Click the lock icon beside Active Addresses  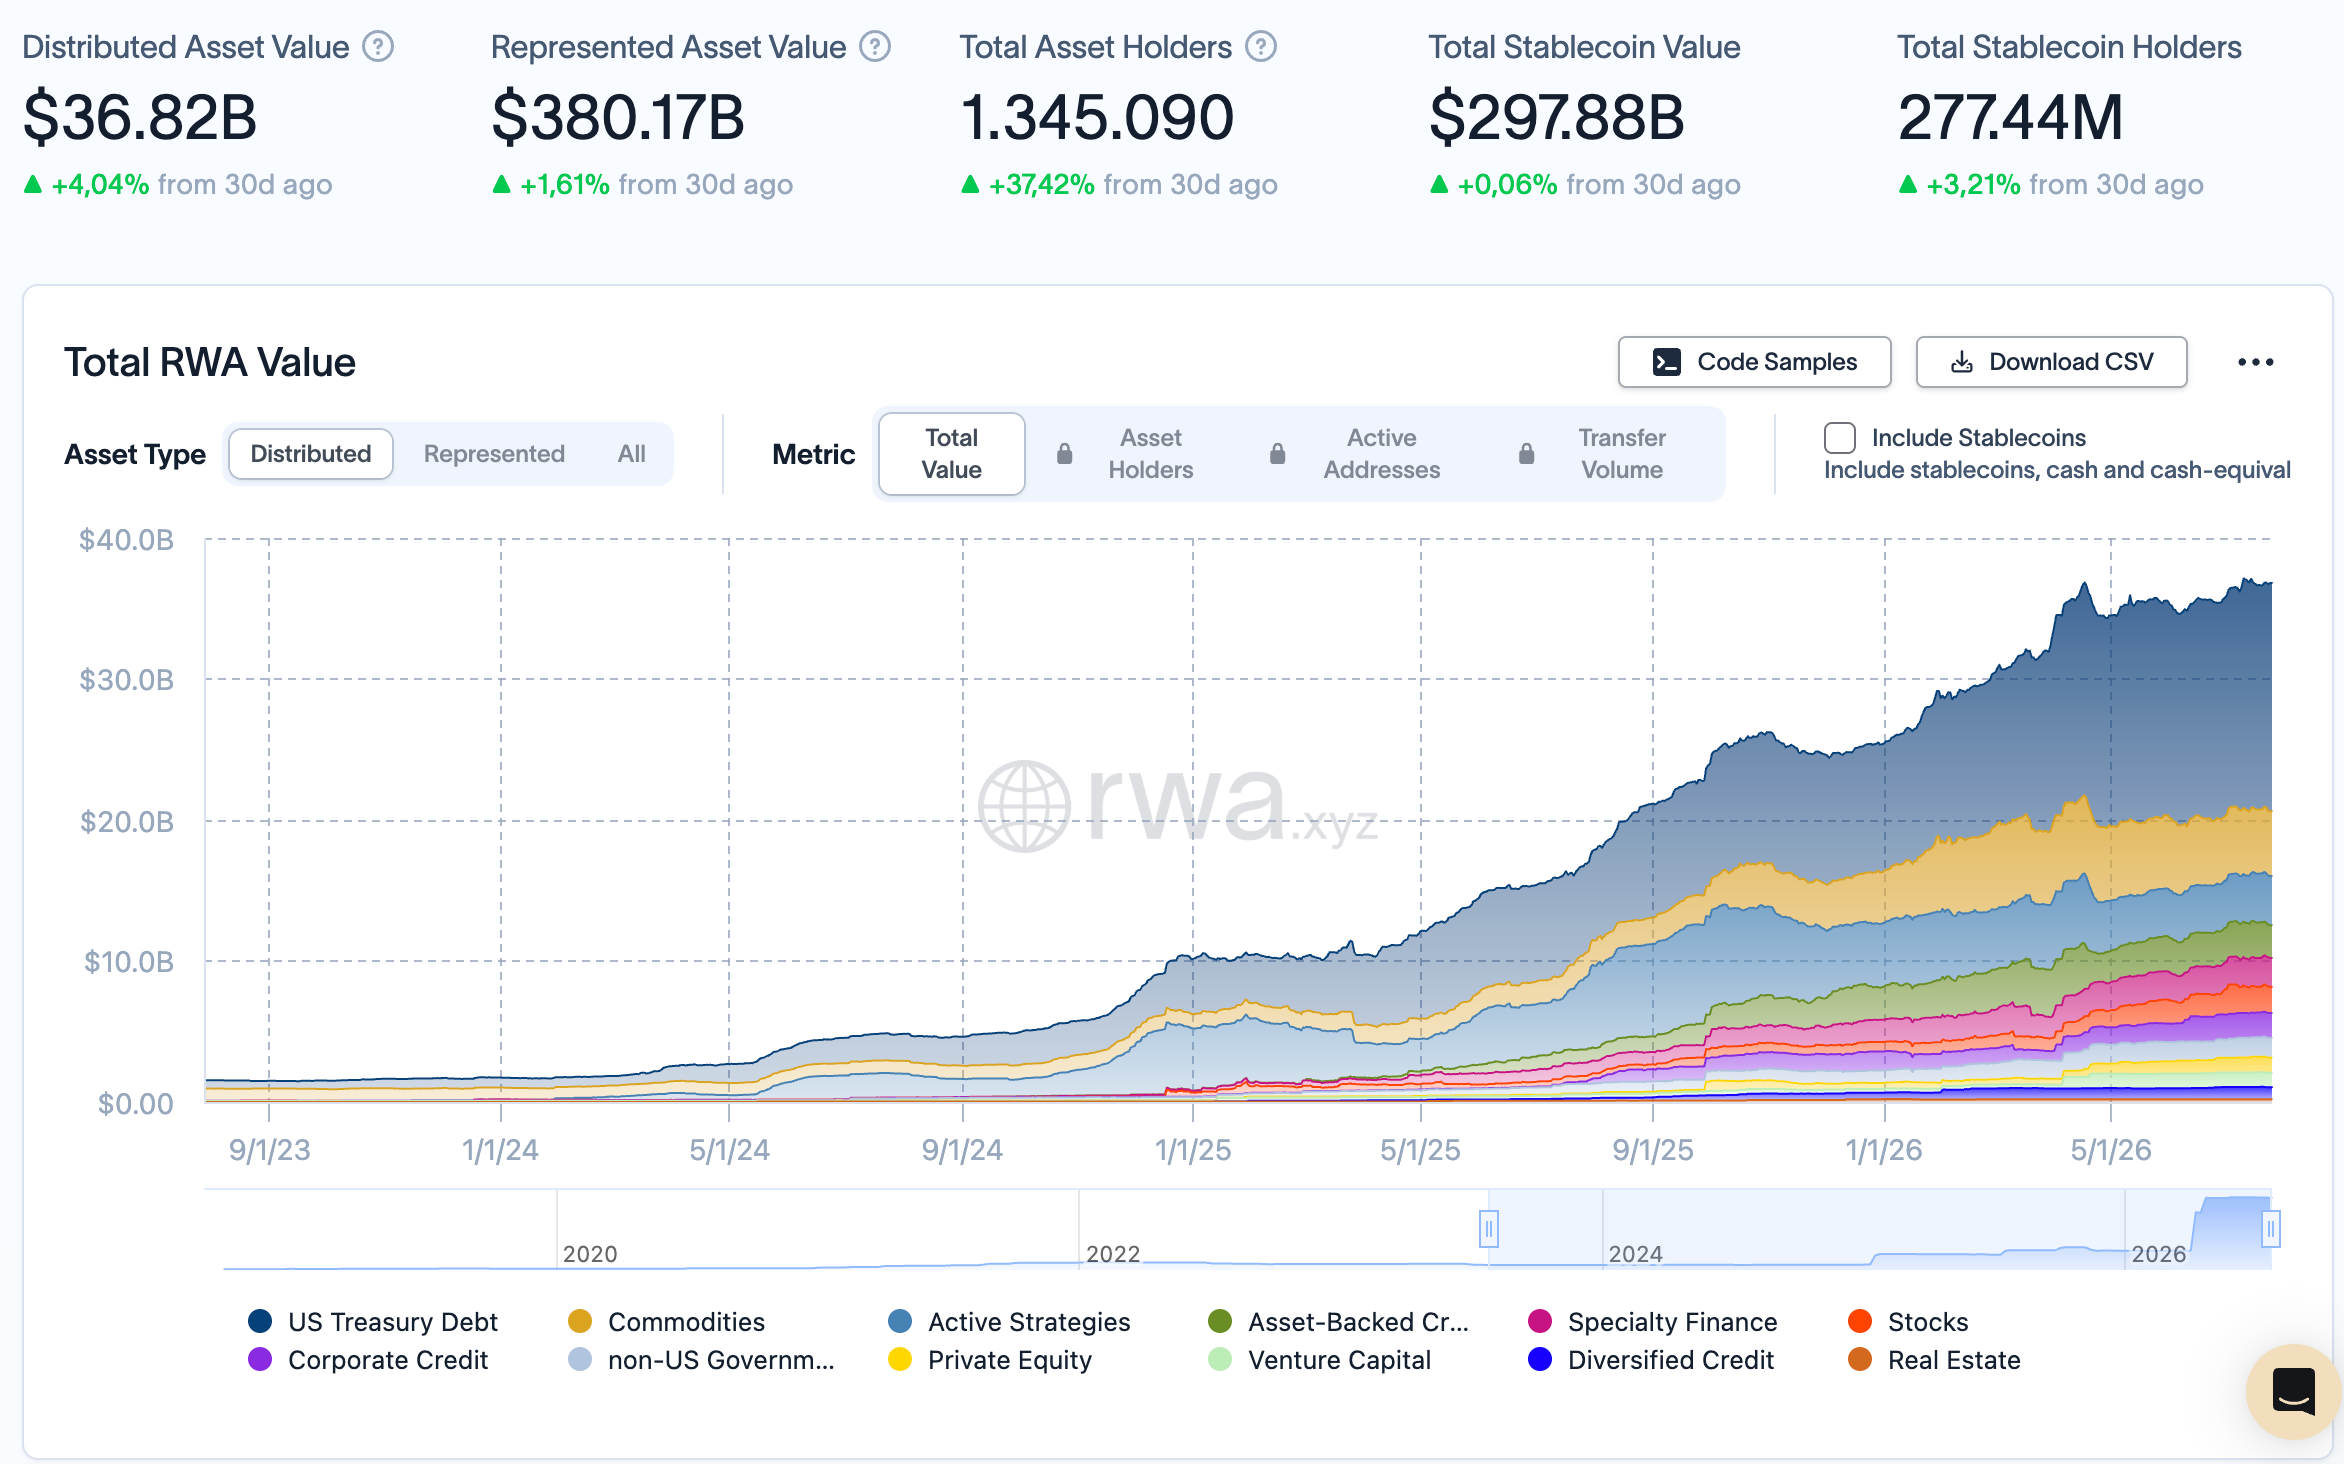click(x=1277, y=454)
